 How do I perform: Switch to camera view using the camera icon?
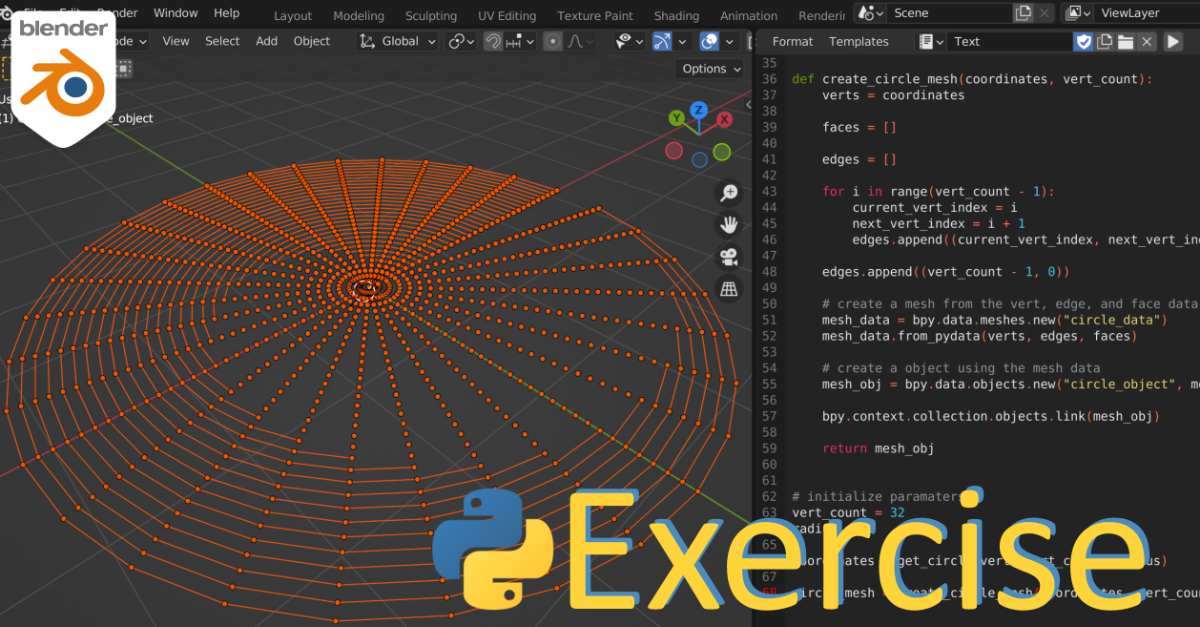[x=729, y=256]
